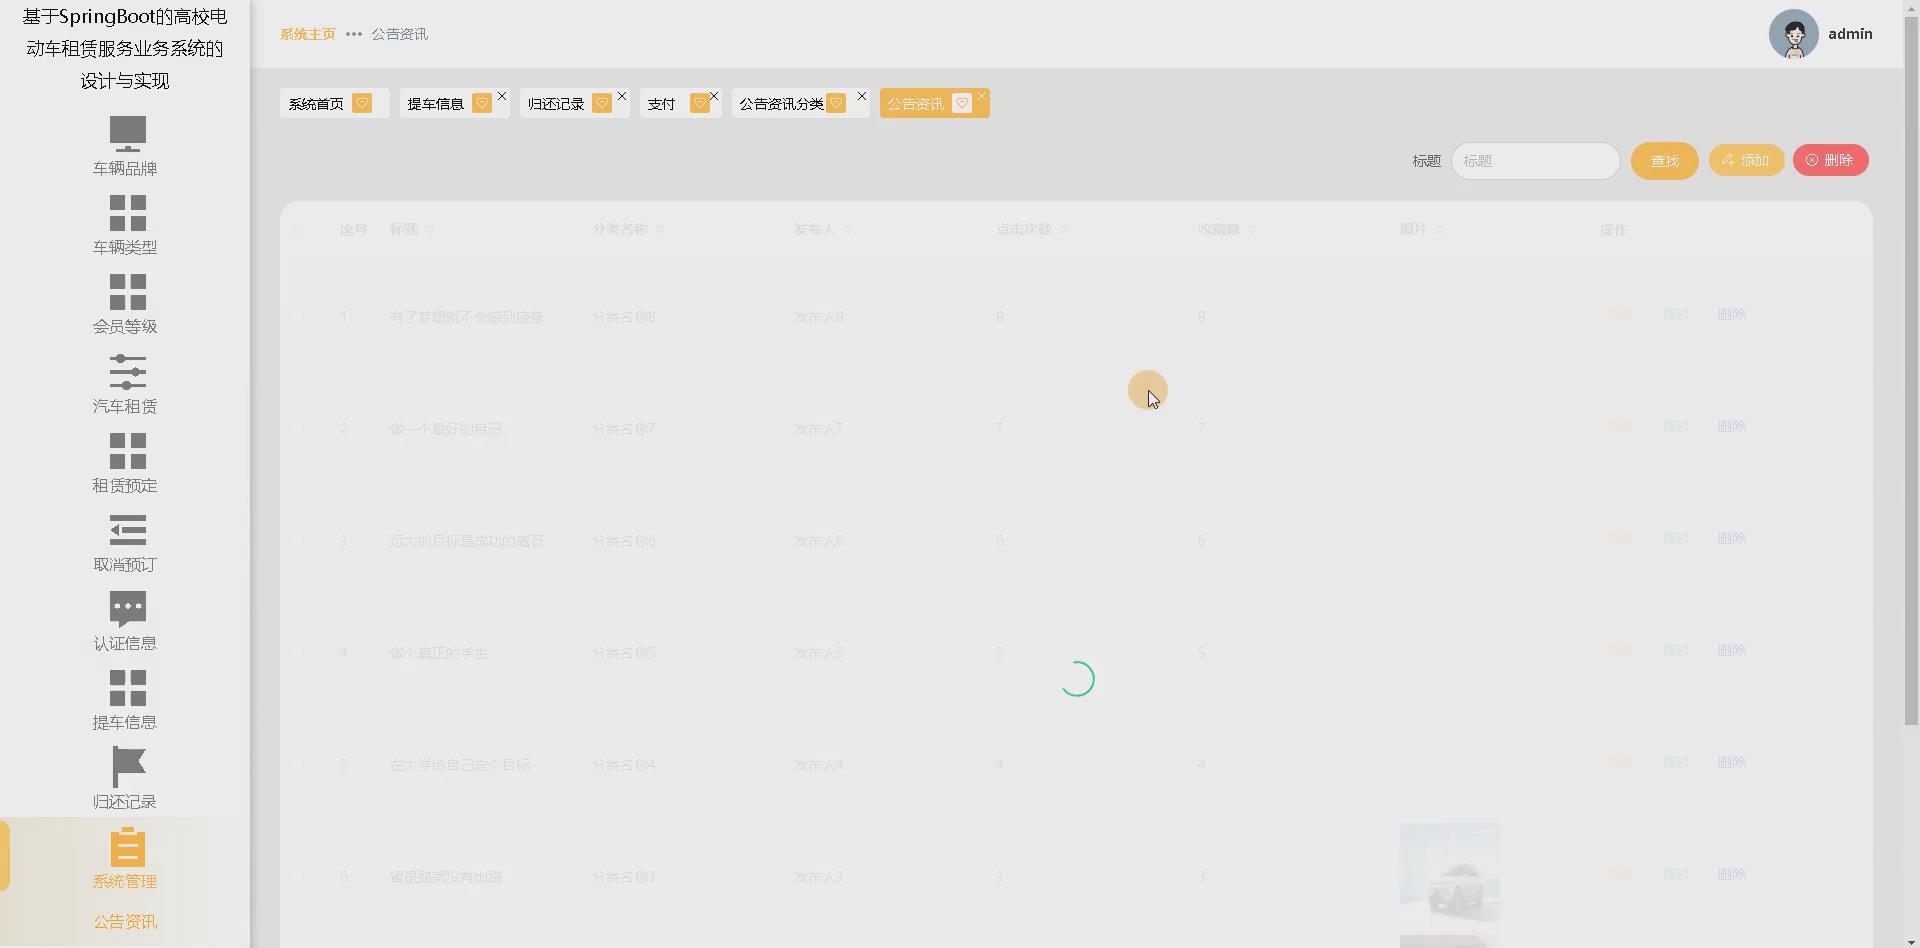
Task: Toggle the select-all checkbox in table header
Action: click(297, 230)
